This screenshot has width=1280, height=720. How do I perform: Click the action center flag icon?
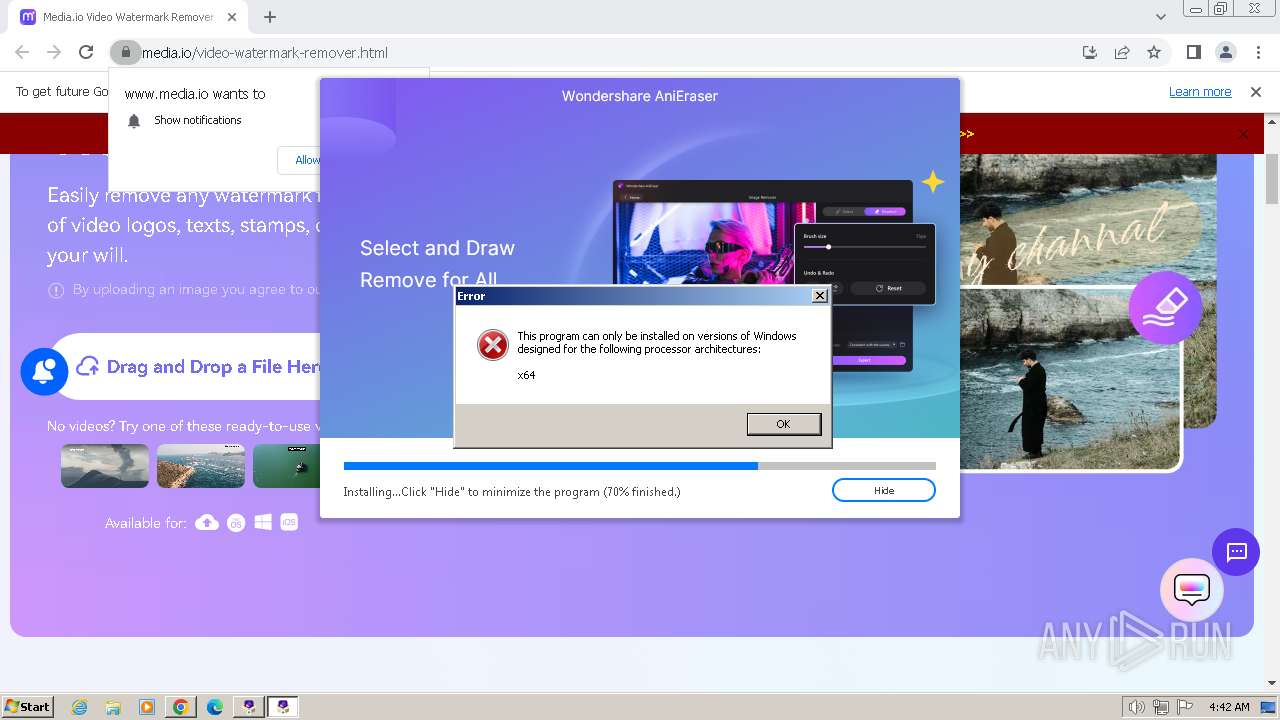coord(1185,707)
